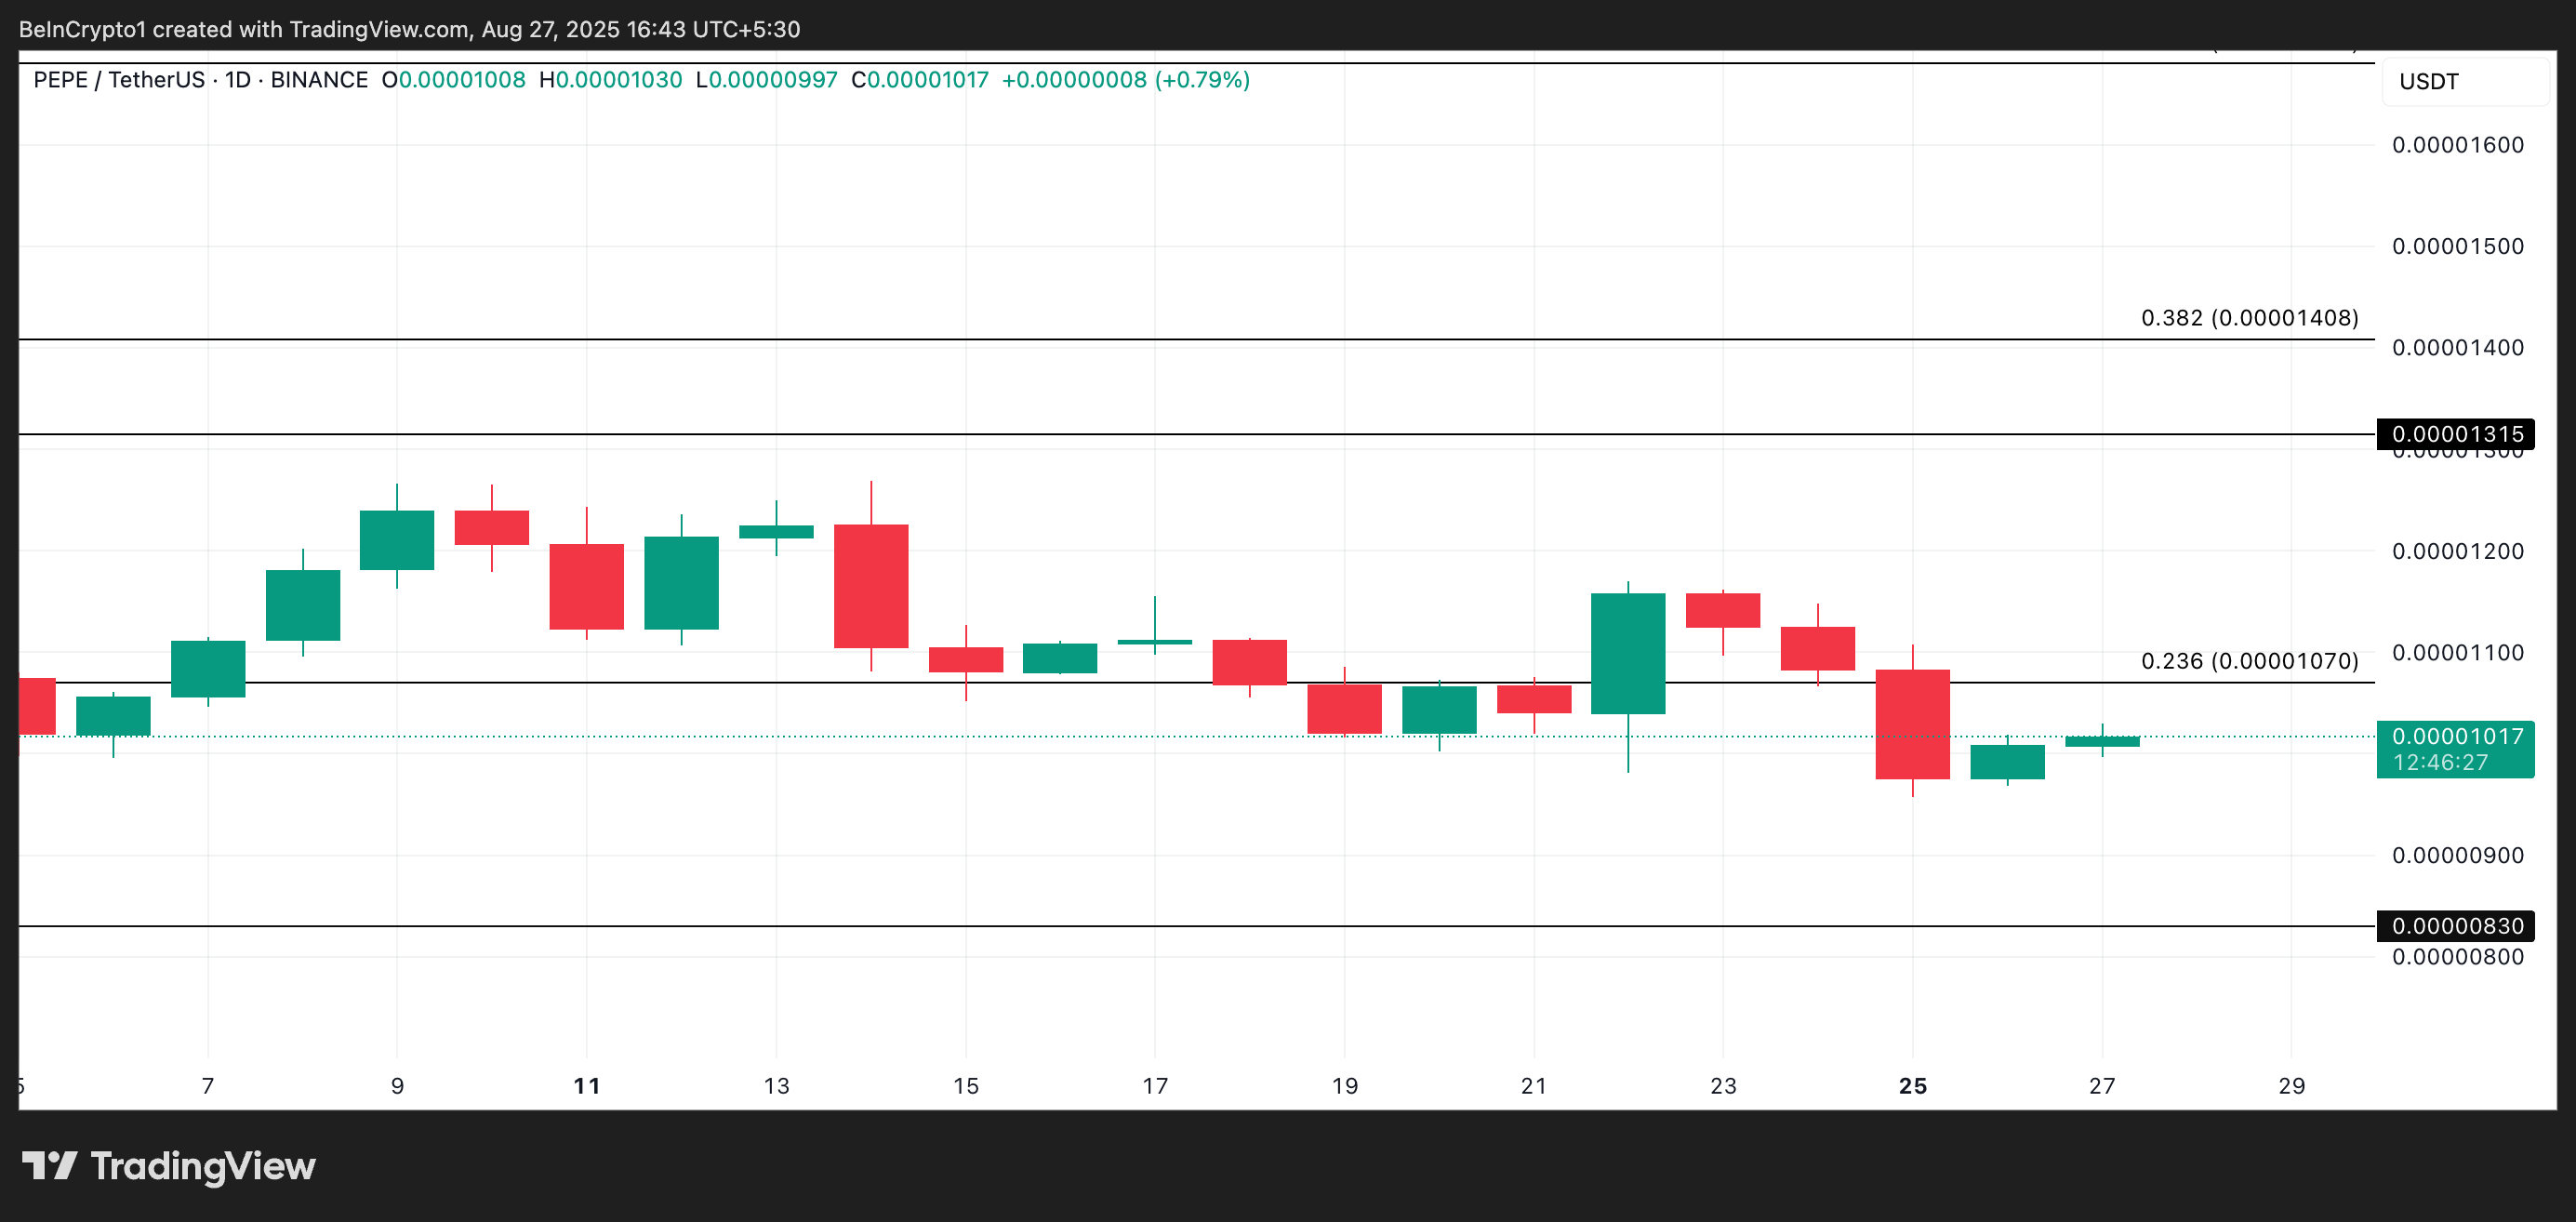Screen dimensions: 2576x1222
Task: Click the BINANCE exchange label
Action: 320,80
